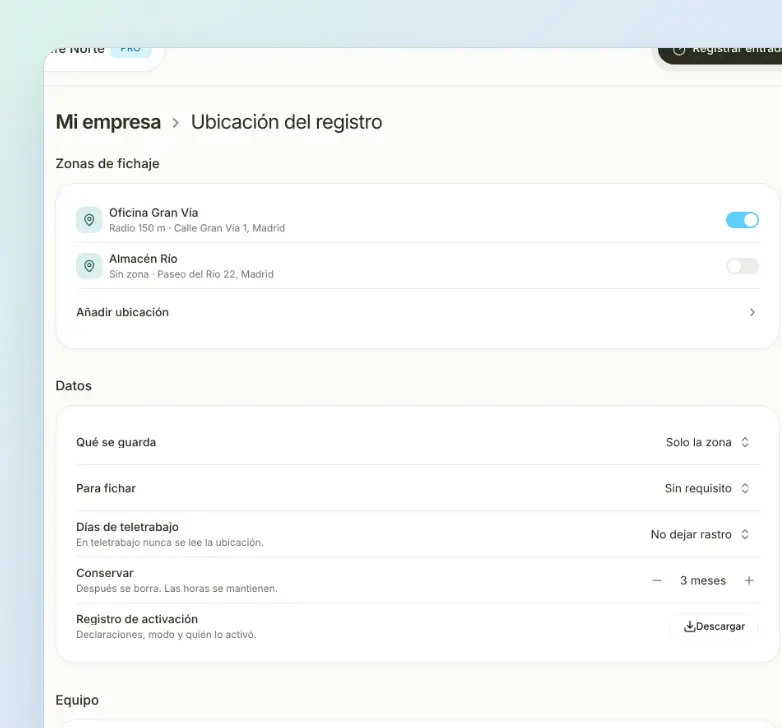
Task: Open Añadir ubicación
Action: click(x=417, y=312)
